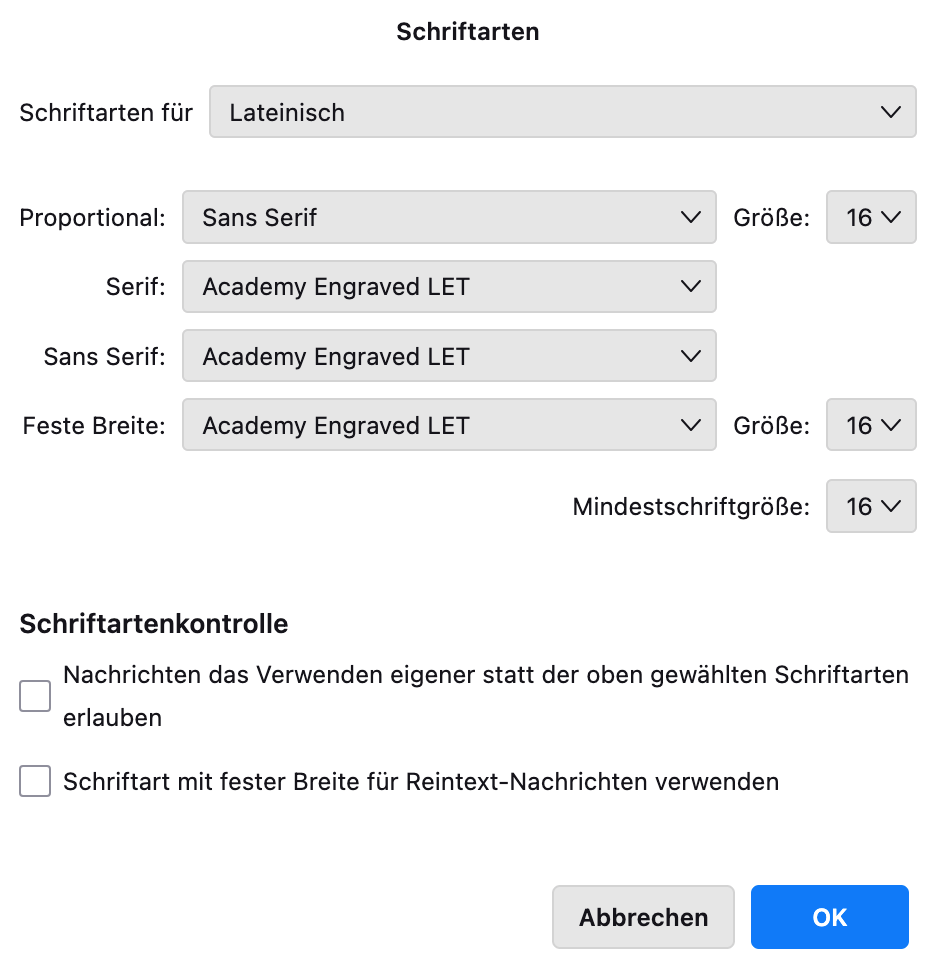This screenshot has height=978, width=938.
Task: Click the "Feste Breite:" label
Action: click(x=94, y=427)
